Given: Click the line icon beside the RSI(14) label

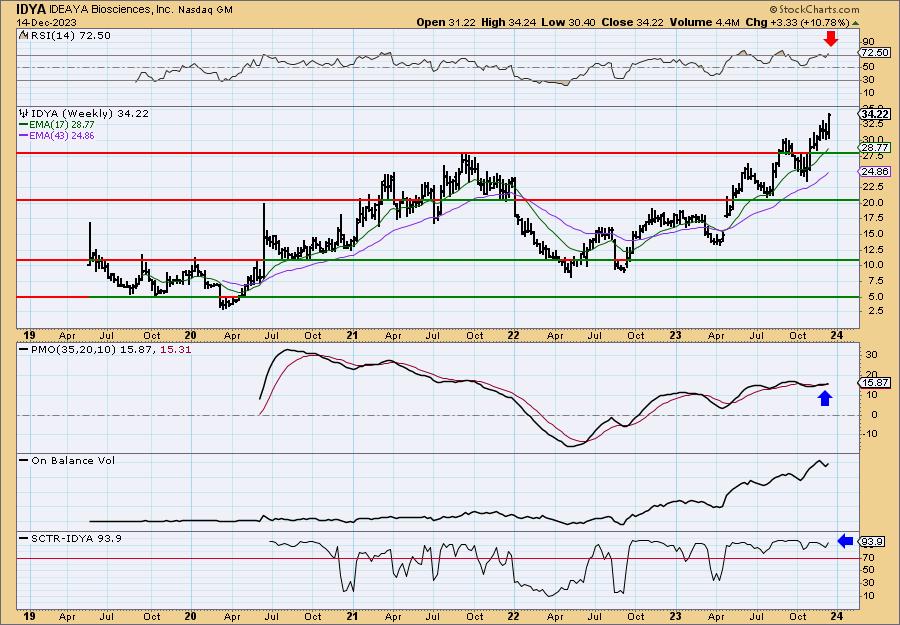Looking at the screenshot, I should coord(24,35).
